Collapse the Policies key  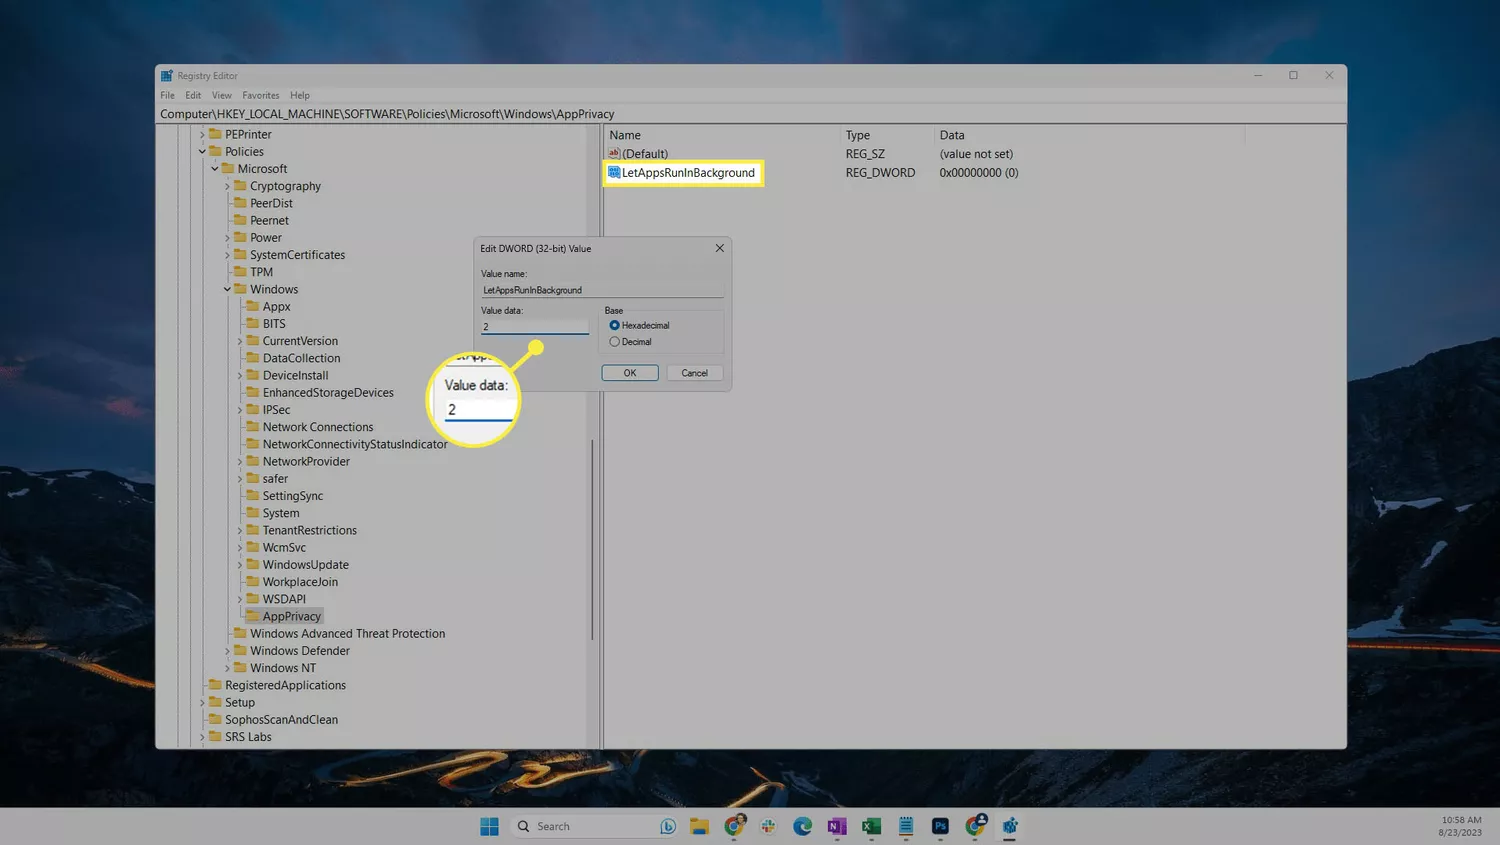[202, 152]
